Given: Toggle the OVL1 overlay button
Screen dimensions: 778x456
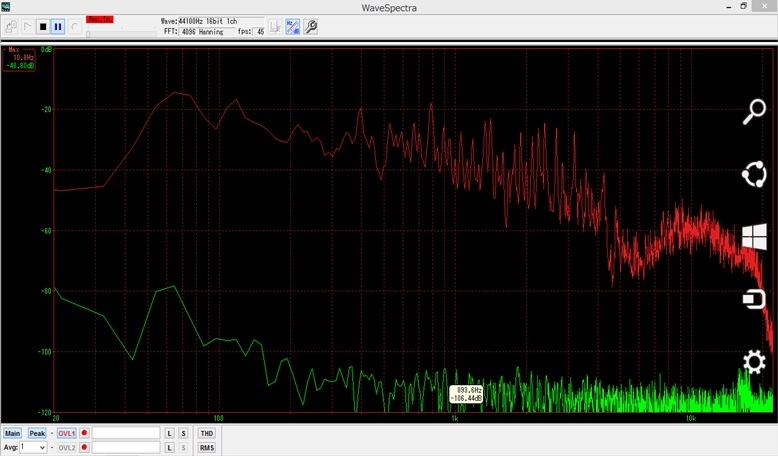Looking at the screenshot, I should click(66, 433).
